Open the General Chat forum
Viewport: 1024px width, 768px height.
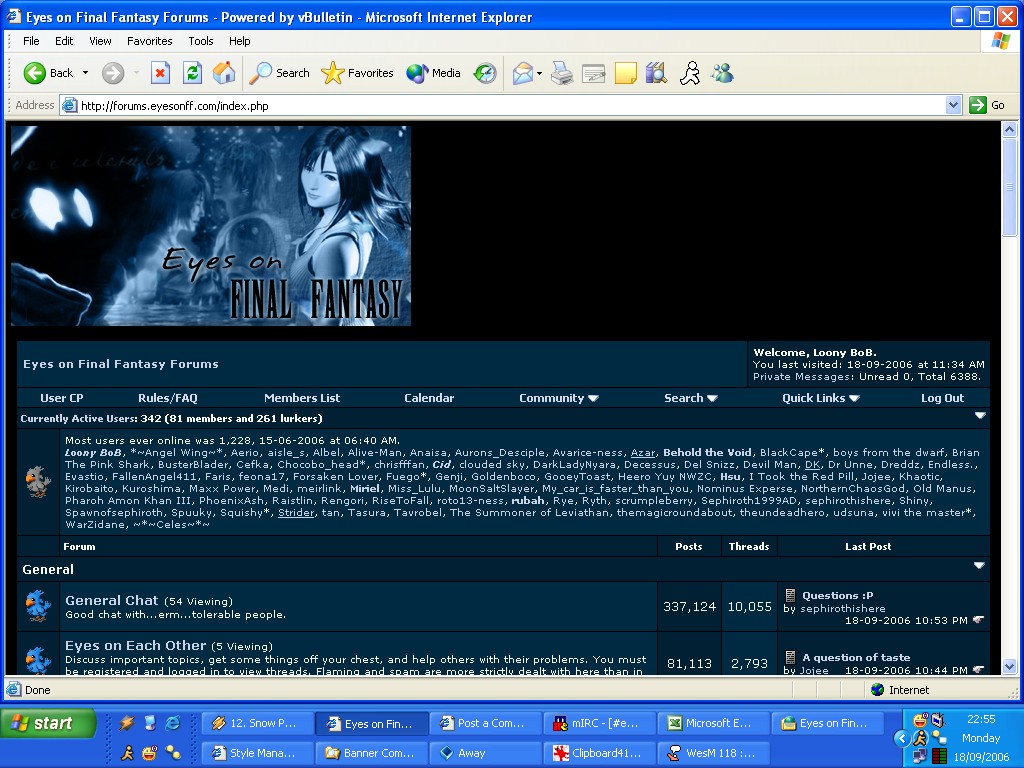[111, 600]
